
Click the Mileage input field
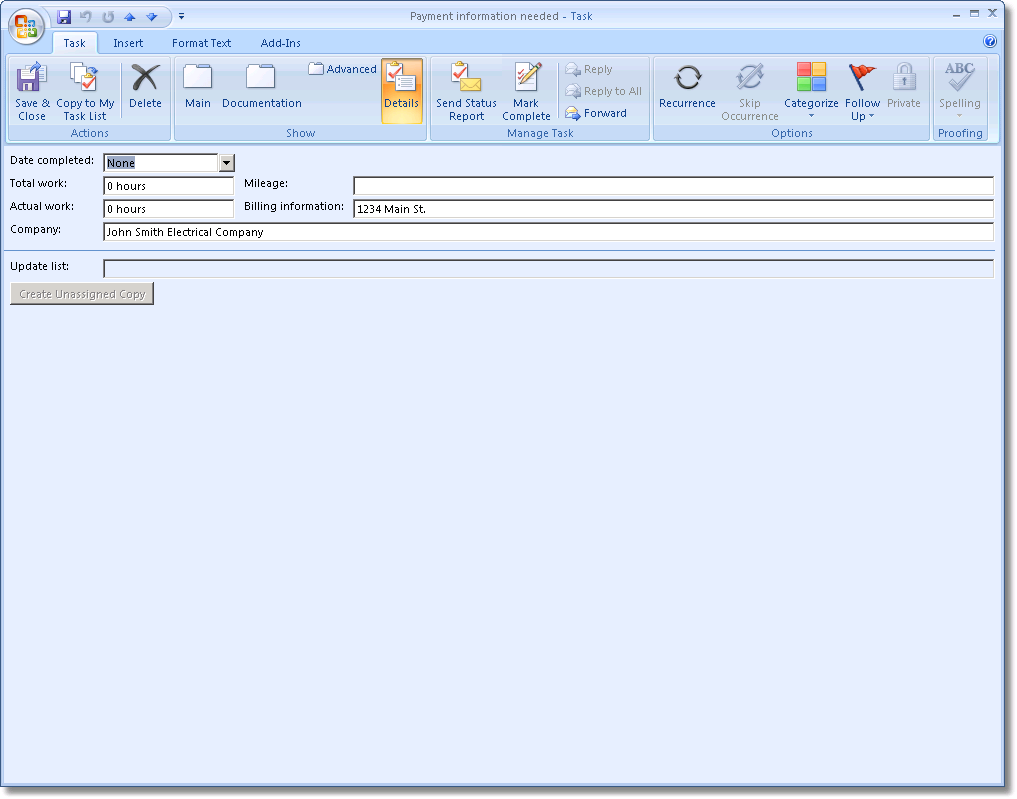coord(673,186)
